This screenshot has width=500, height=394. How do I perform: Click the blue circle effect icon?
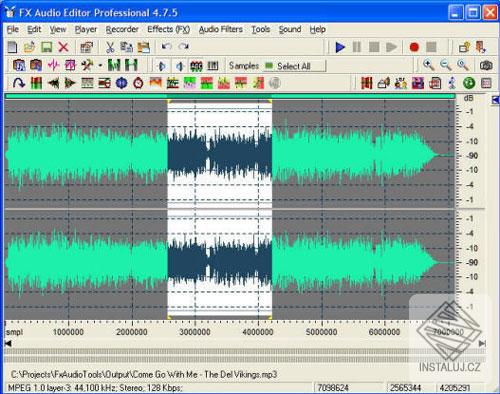point(121,83)
